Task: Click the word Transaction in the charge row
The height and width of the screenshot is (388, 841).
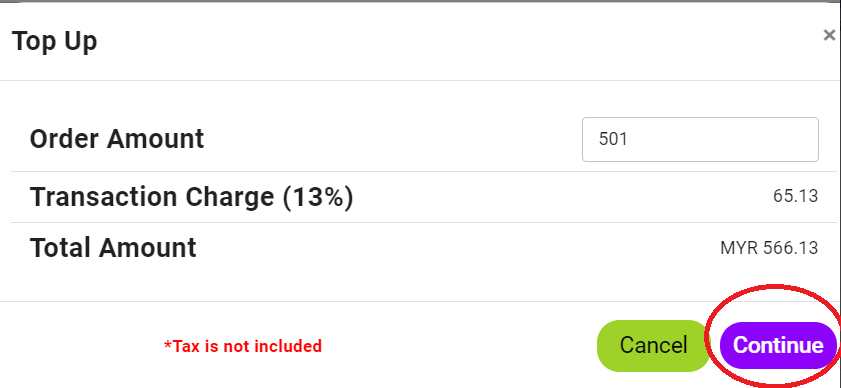Action: [104, 197]
